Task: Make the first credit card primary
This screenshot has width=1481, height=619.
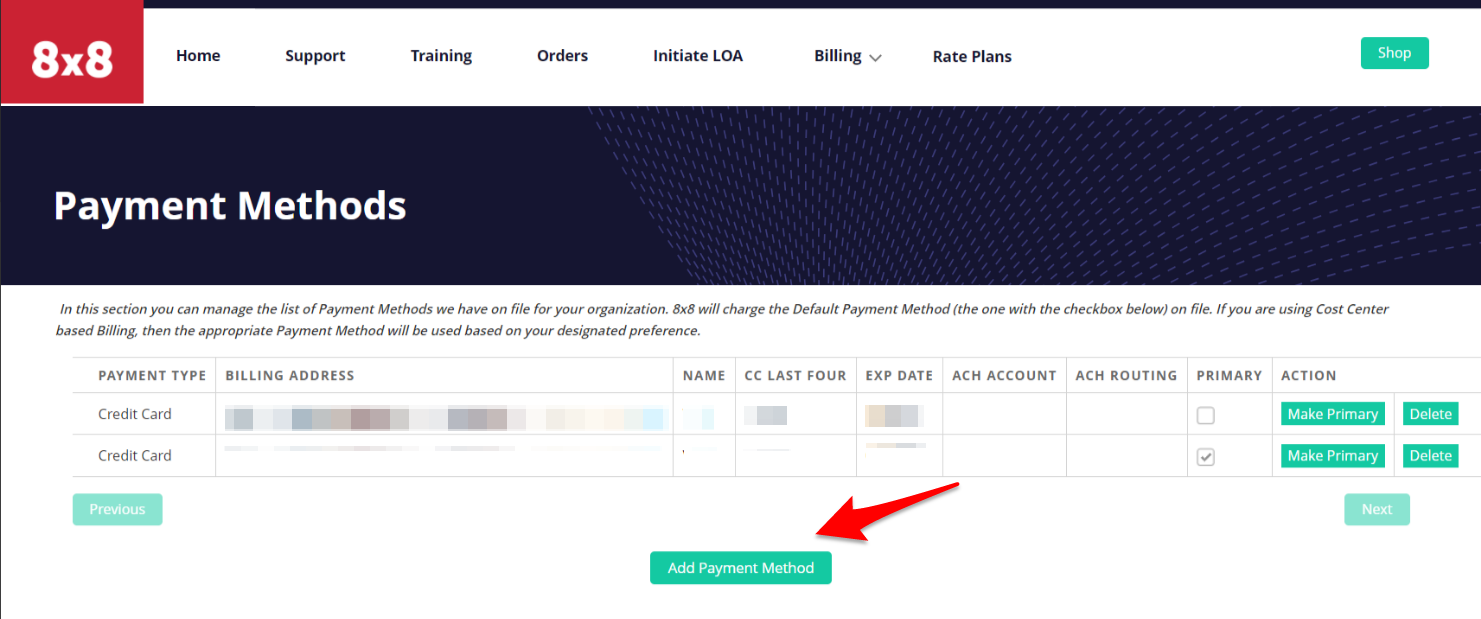Action: click(x=1332, y=414)
